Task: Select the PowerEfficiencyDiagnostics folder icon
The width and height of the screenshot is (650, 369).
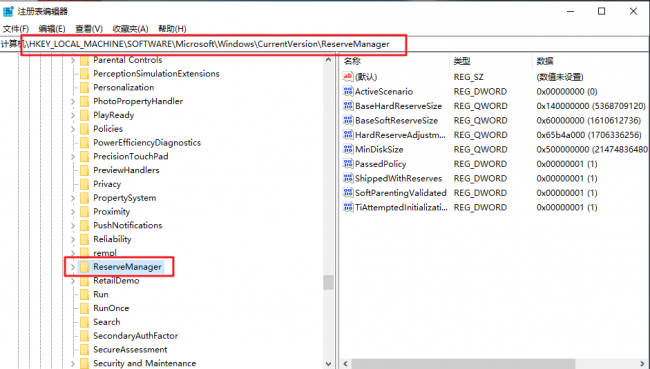Action: click(x=84, y=143)
